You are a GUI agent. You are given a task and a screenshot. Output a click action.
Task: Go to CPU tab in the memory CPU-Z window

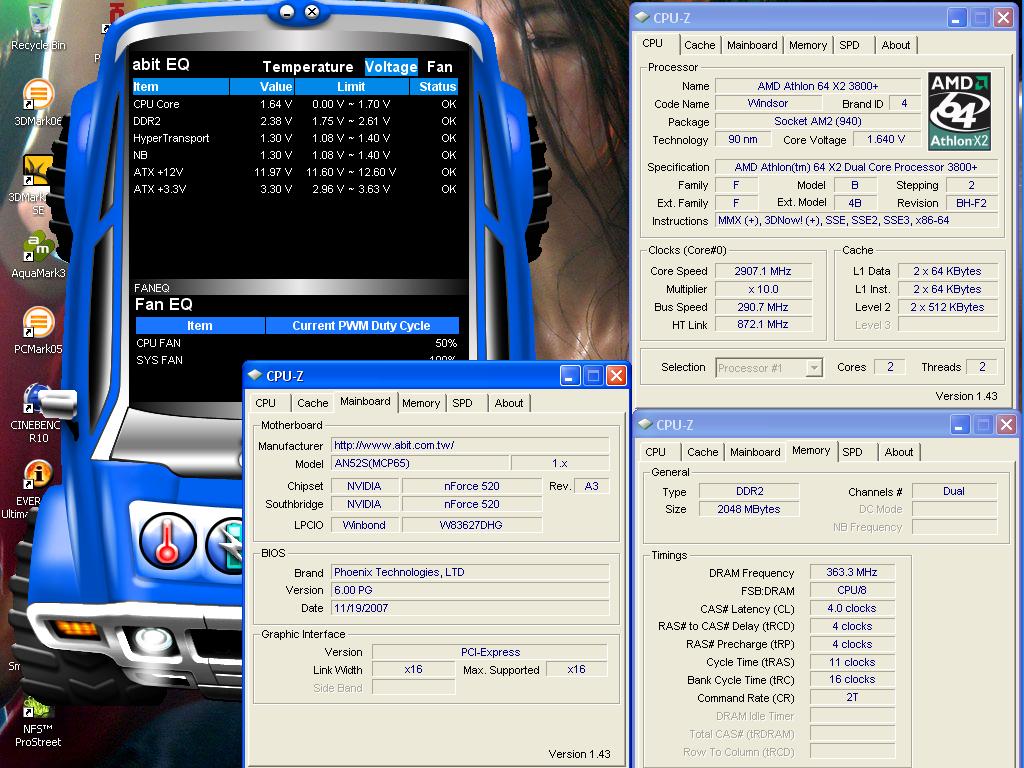655,452
